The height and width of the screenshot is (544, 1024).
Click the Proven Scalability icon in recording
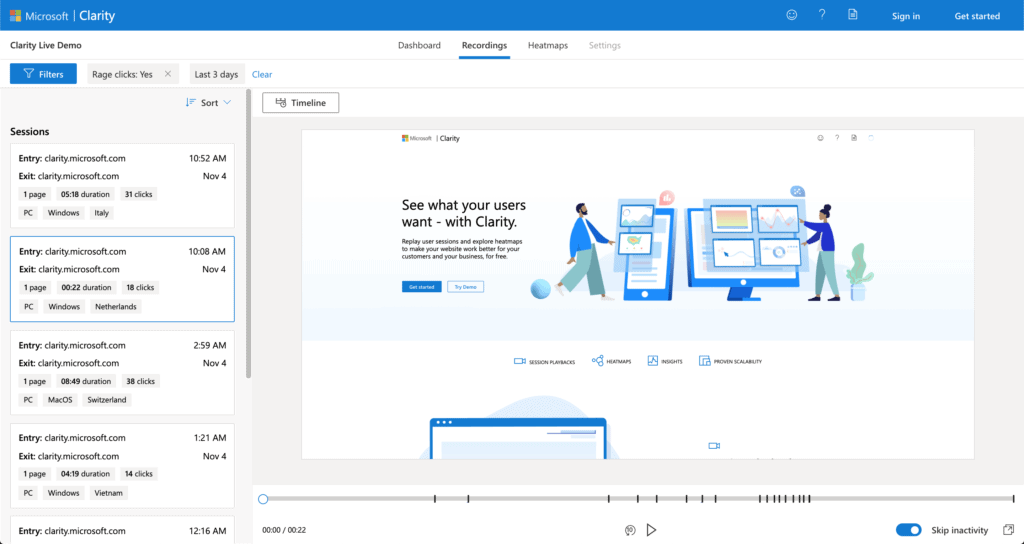click(704, 360)
